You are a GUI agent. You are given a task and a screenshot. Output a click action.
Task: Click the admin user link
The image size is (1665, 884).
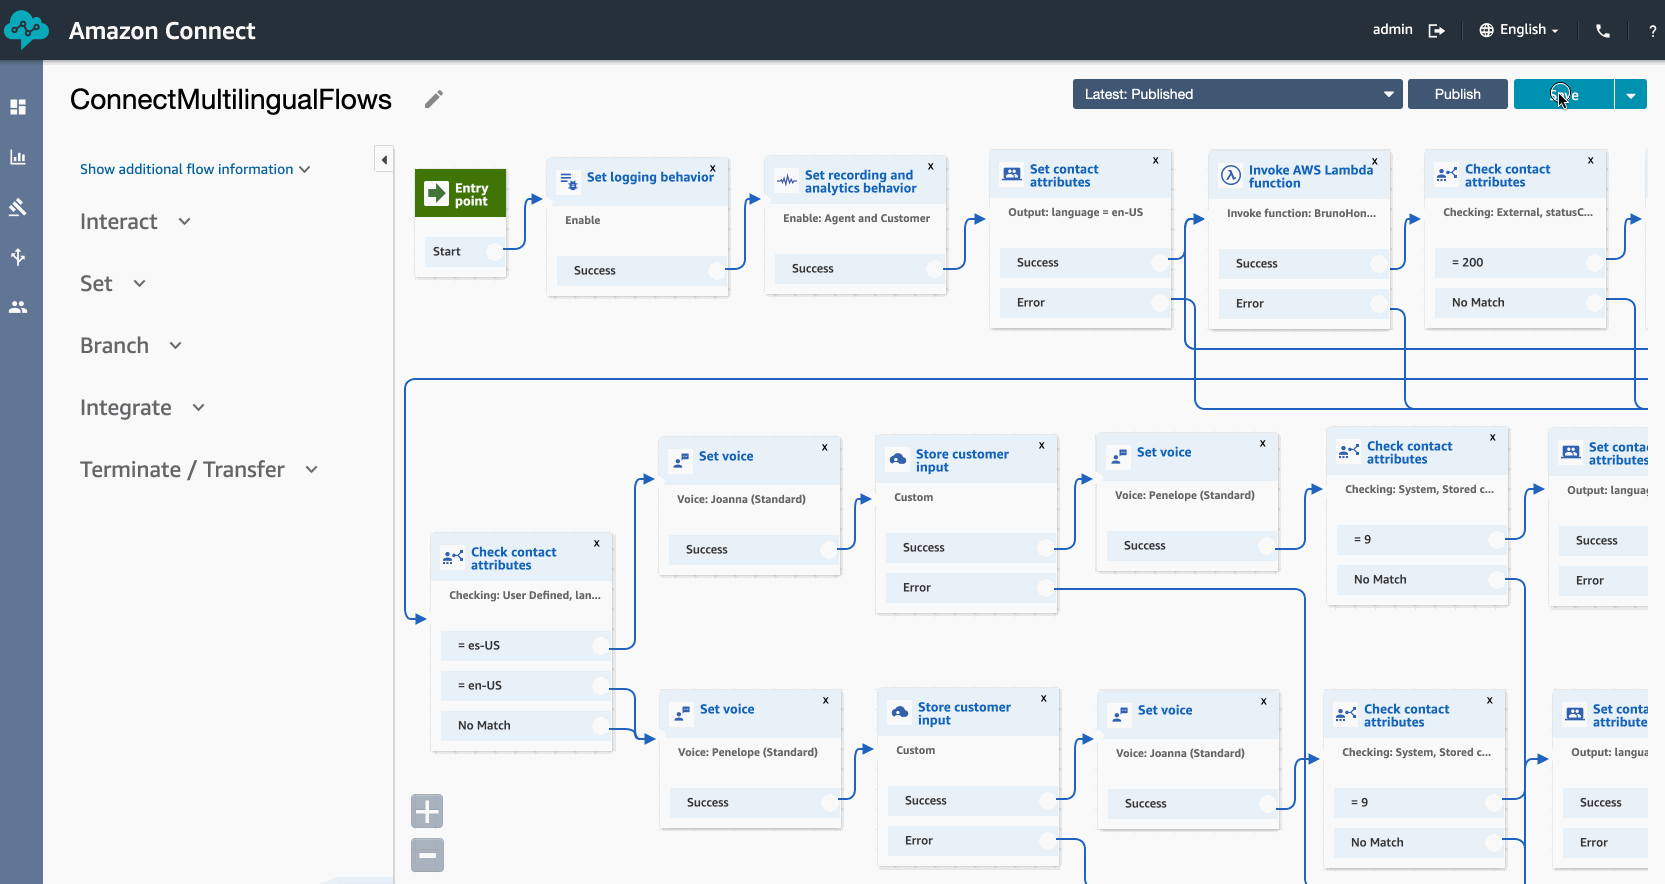tap(1392, 30)
